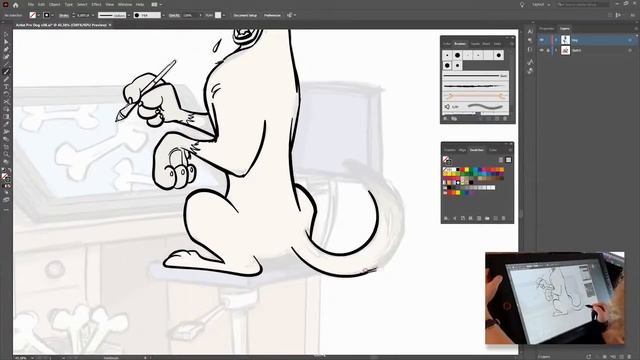640x360 pixels.
Task: Select the black swatch in first swatch row
Action: pyautogui.click(x=458, y=169)
